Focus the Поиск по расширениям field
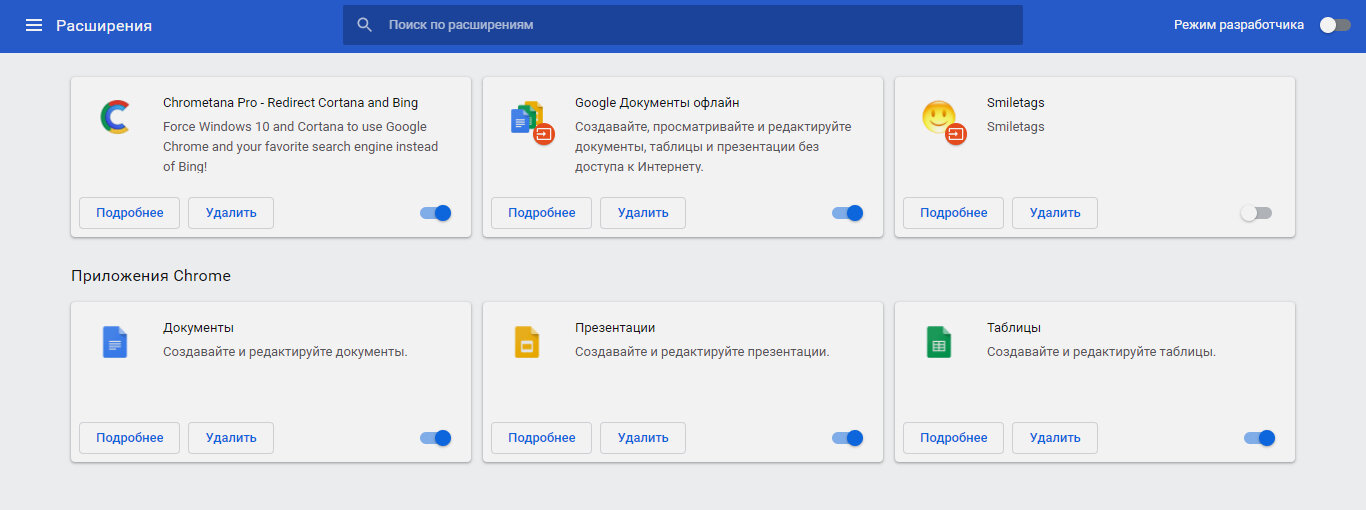The width and height of the screenshot is (1366, 510). tap(683, 25)
